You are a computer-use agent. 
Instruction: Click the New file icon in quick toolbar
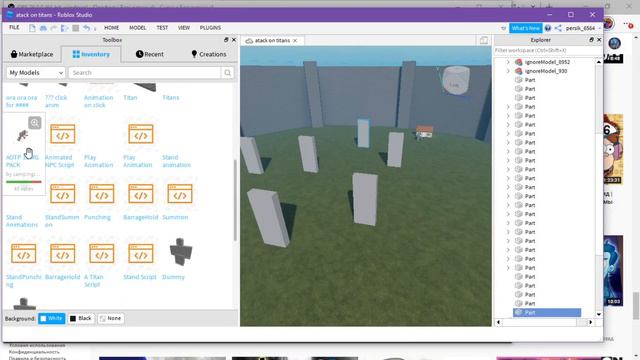click(32, 28)
